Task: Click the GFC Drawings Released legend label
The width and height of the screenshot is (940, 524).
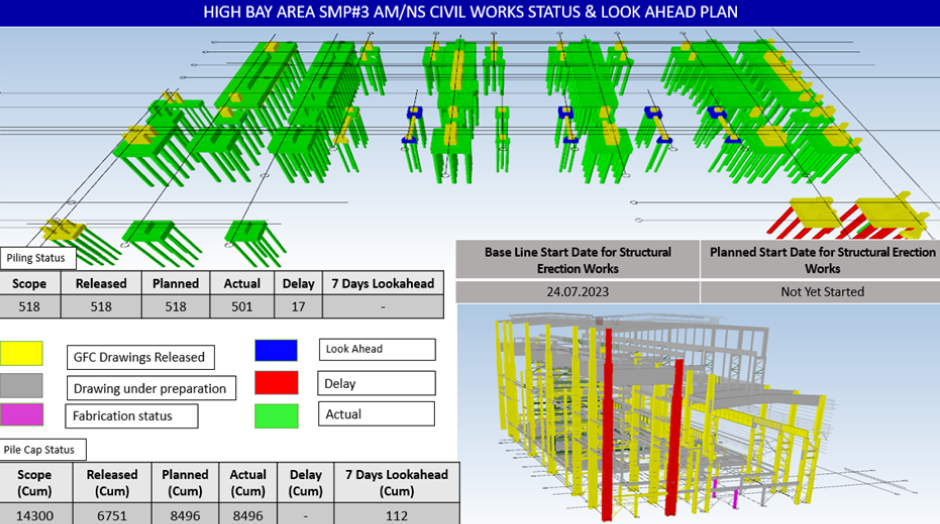Action: [x=139, y=357]
